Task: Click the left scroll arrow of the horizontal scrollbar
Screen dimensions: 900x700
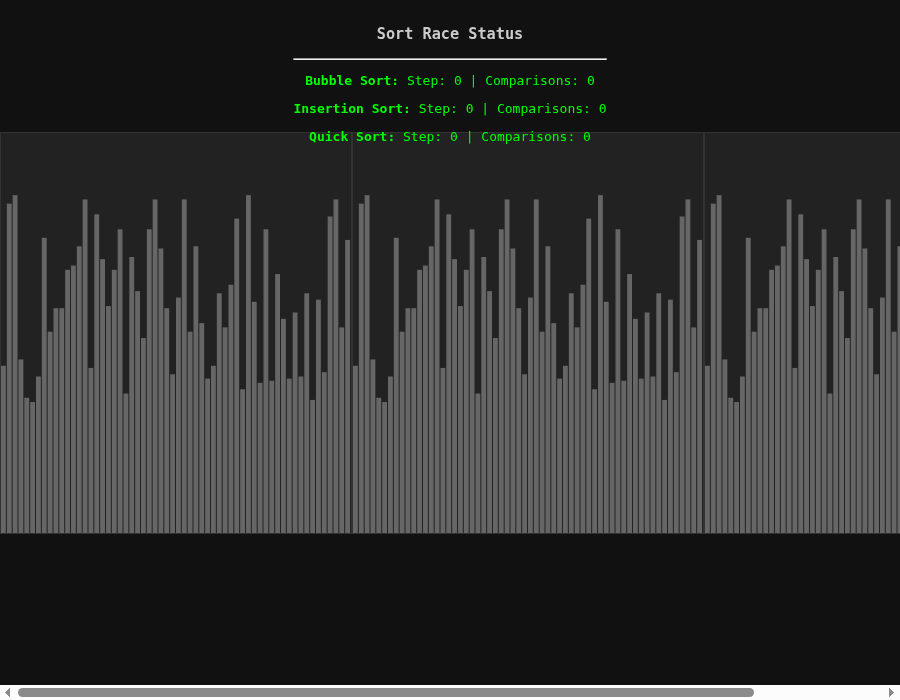Action: click(x=7, y=692)
